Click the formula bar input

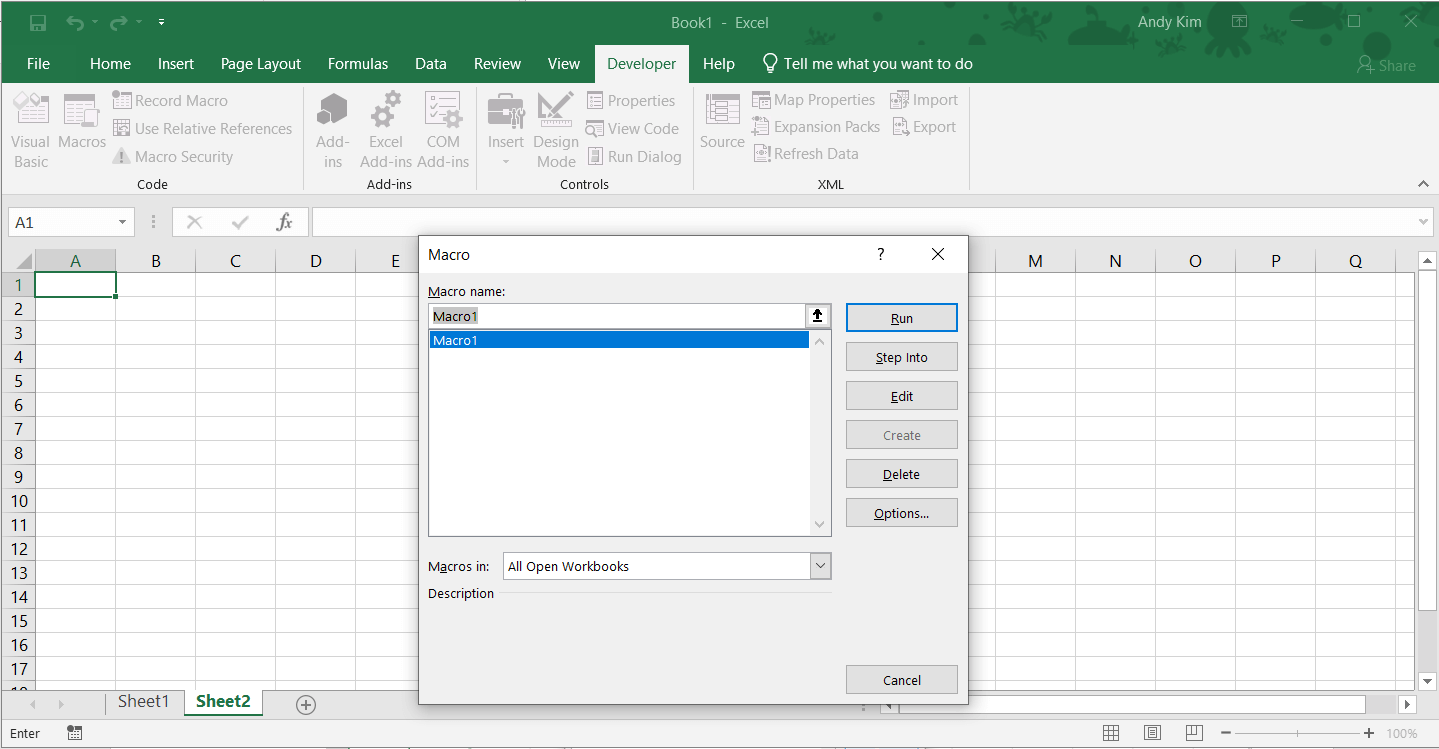tap(864, 222)
